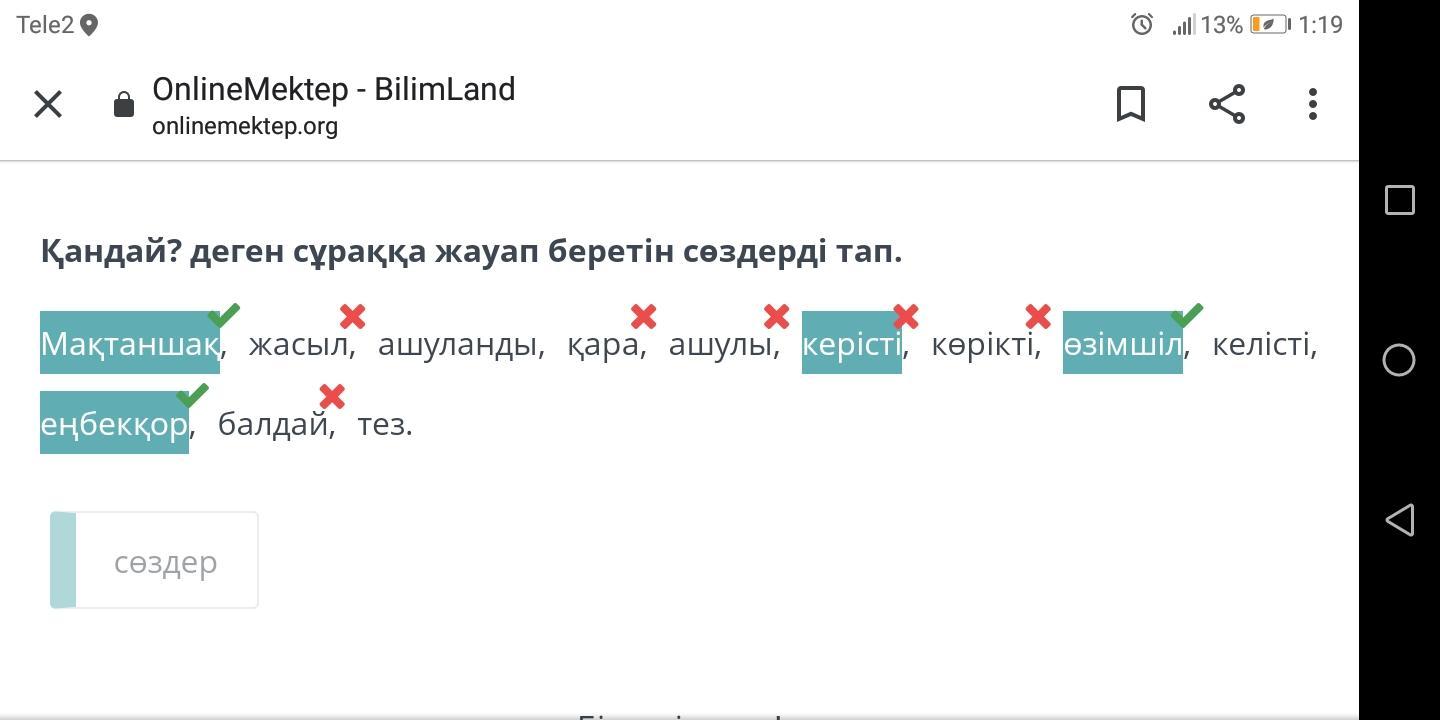The image size is (1440, 720).
Task: Tap the lock icon for site security
Action: coord(124,104)
